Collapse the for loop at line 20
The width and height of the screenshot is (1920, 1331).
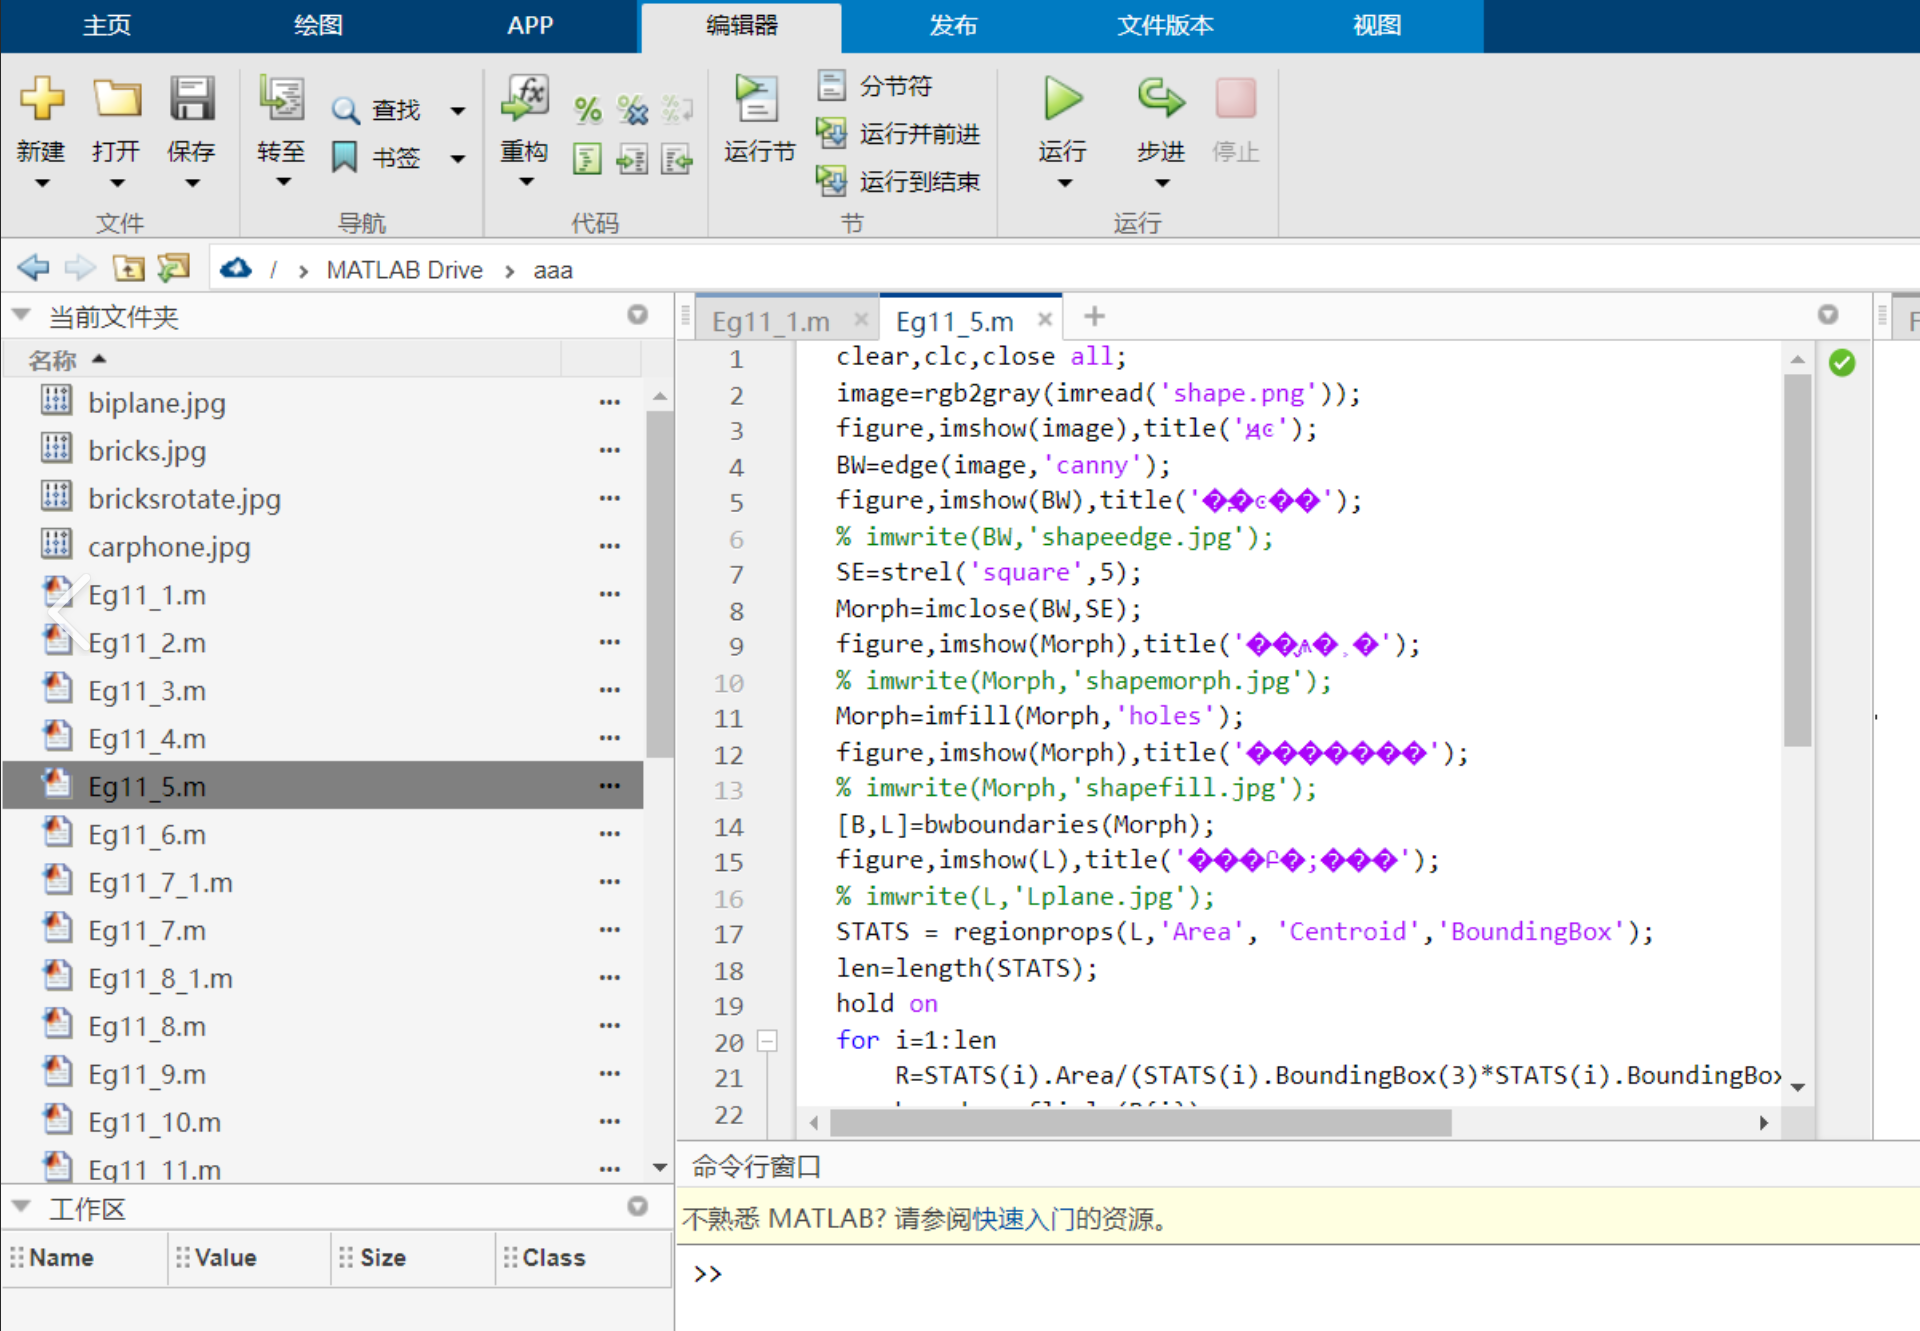767,1041
